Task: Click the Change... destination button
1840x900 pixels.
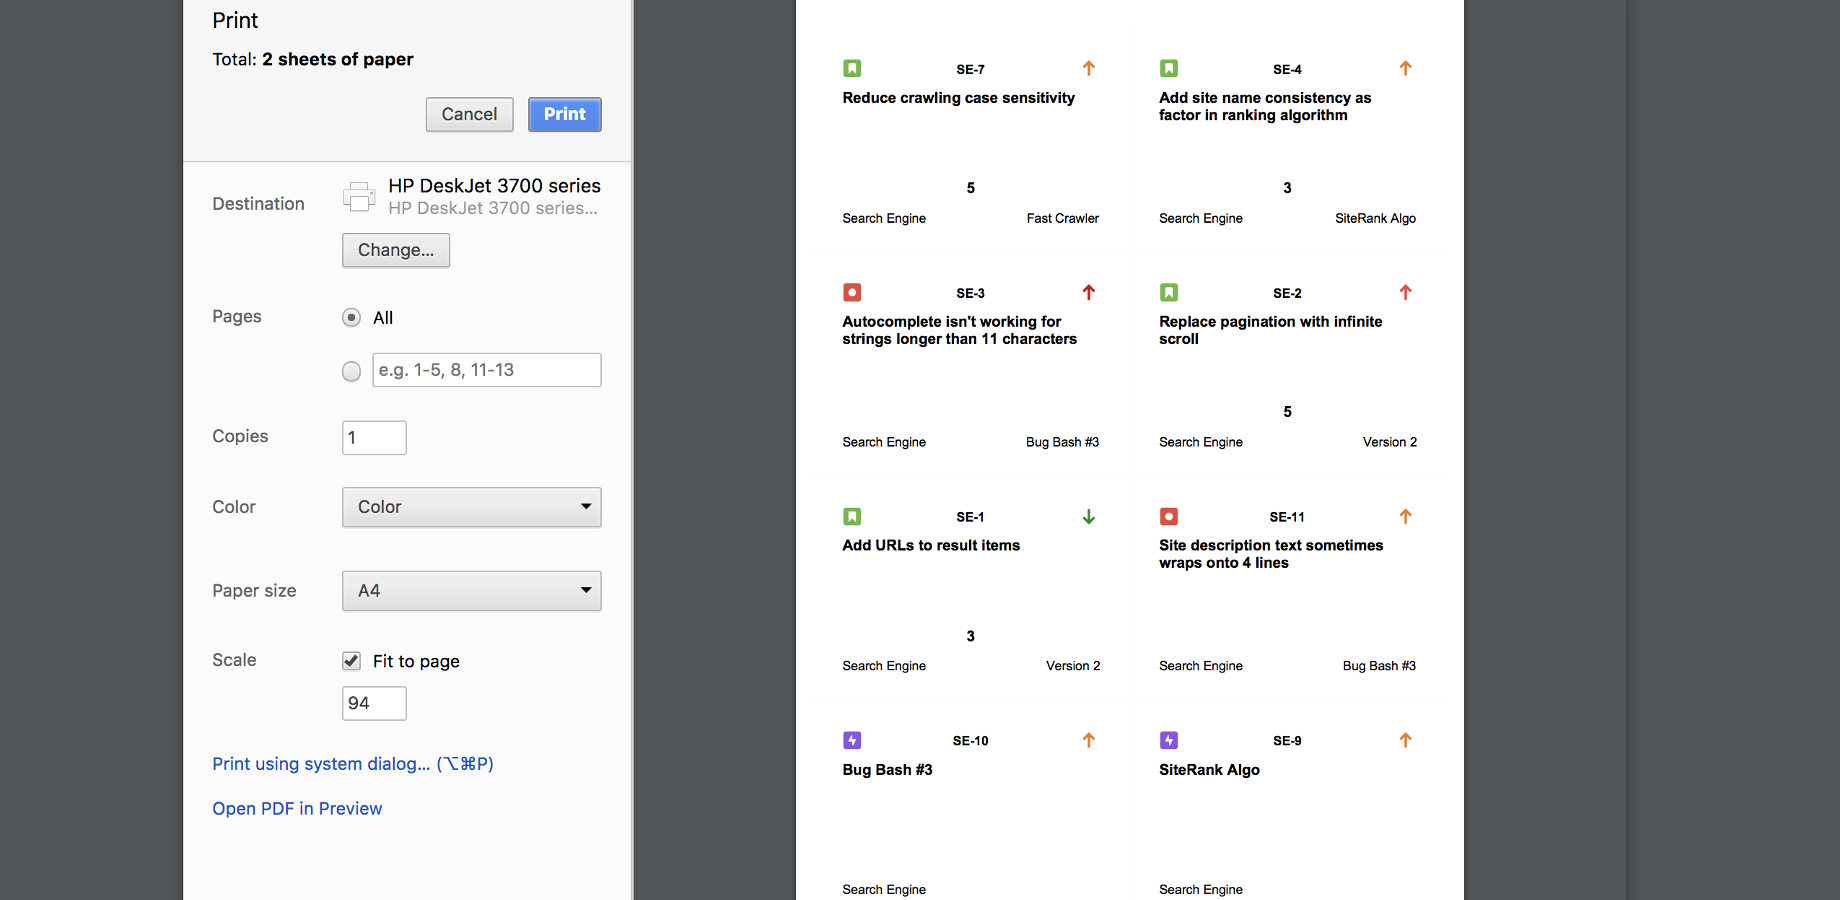Action: [x=396, y=250]
